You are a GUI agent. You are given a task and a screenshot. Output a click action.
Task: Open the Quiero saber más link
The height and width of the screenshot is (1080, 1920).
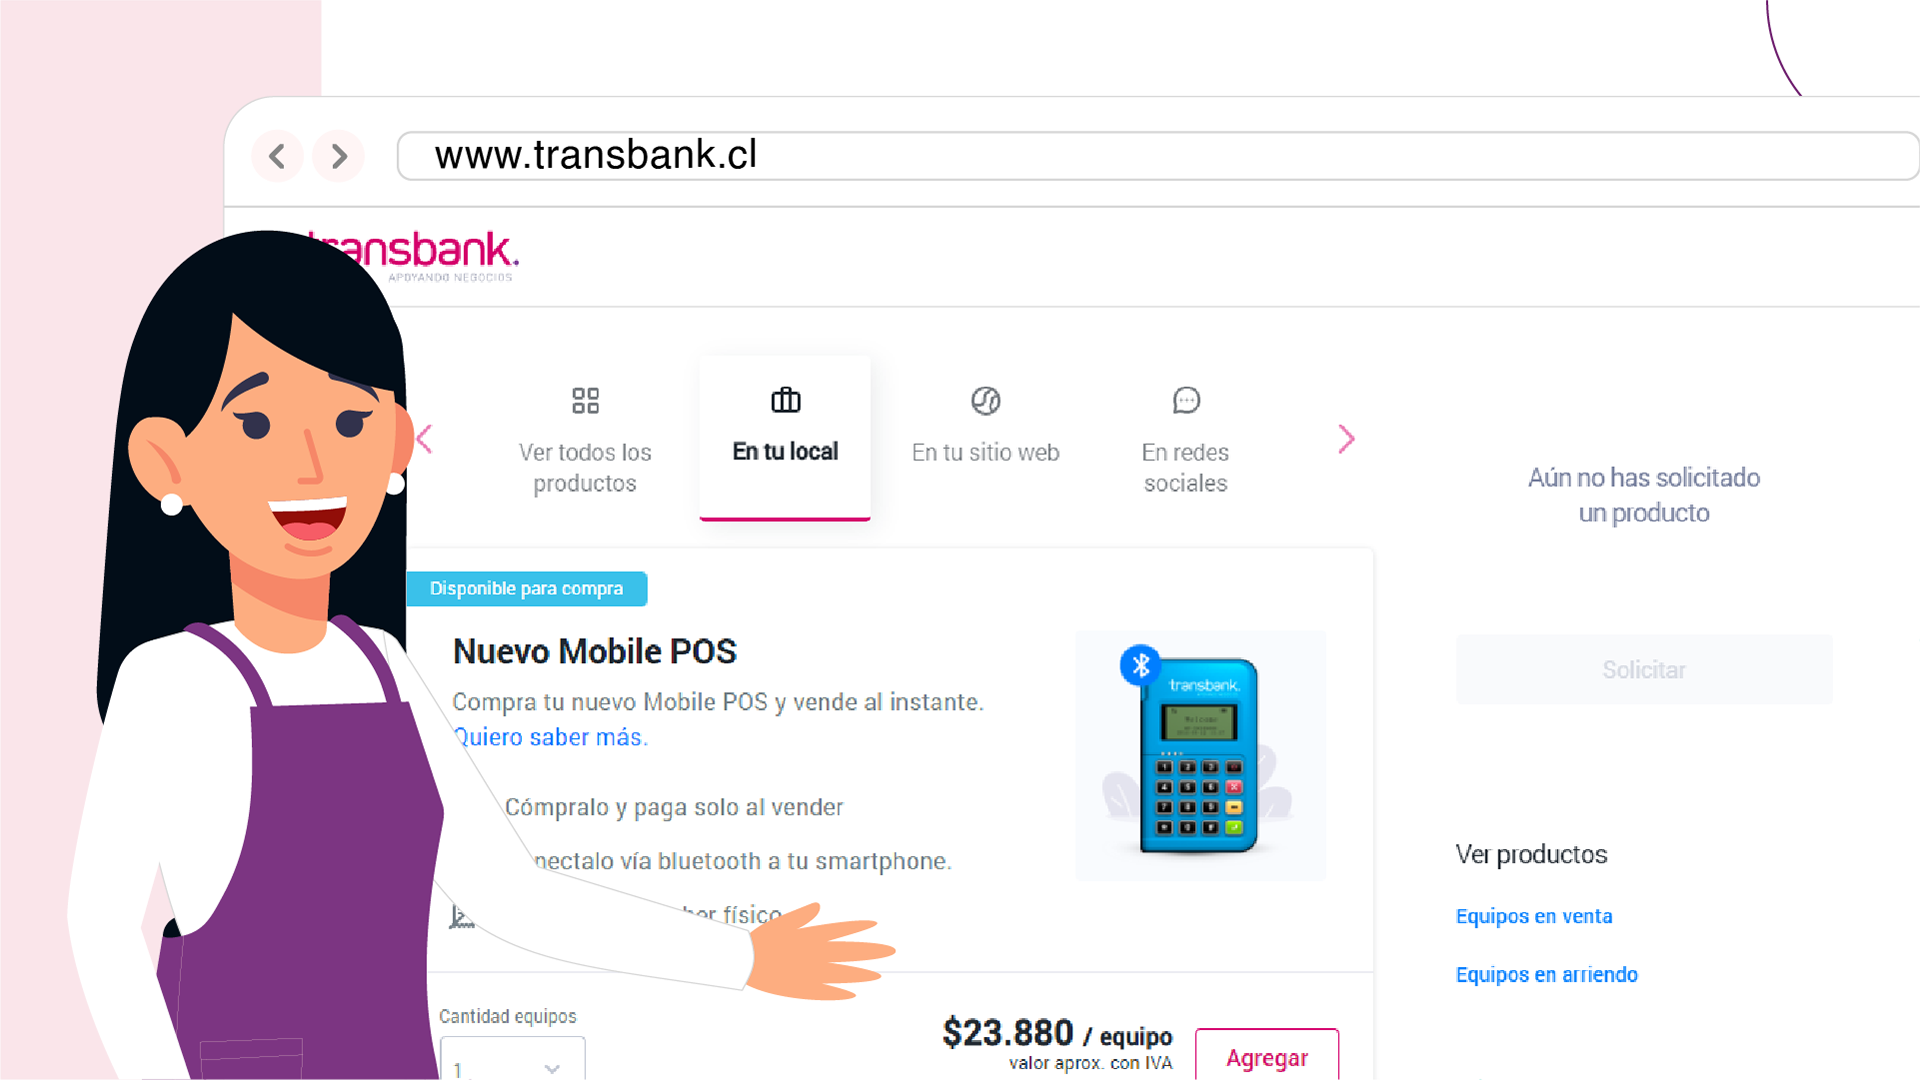(x=551, y=737)
